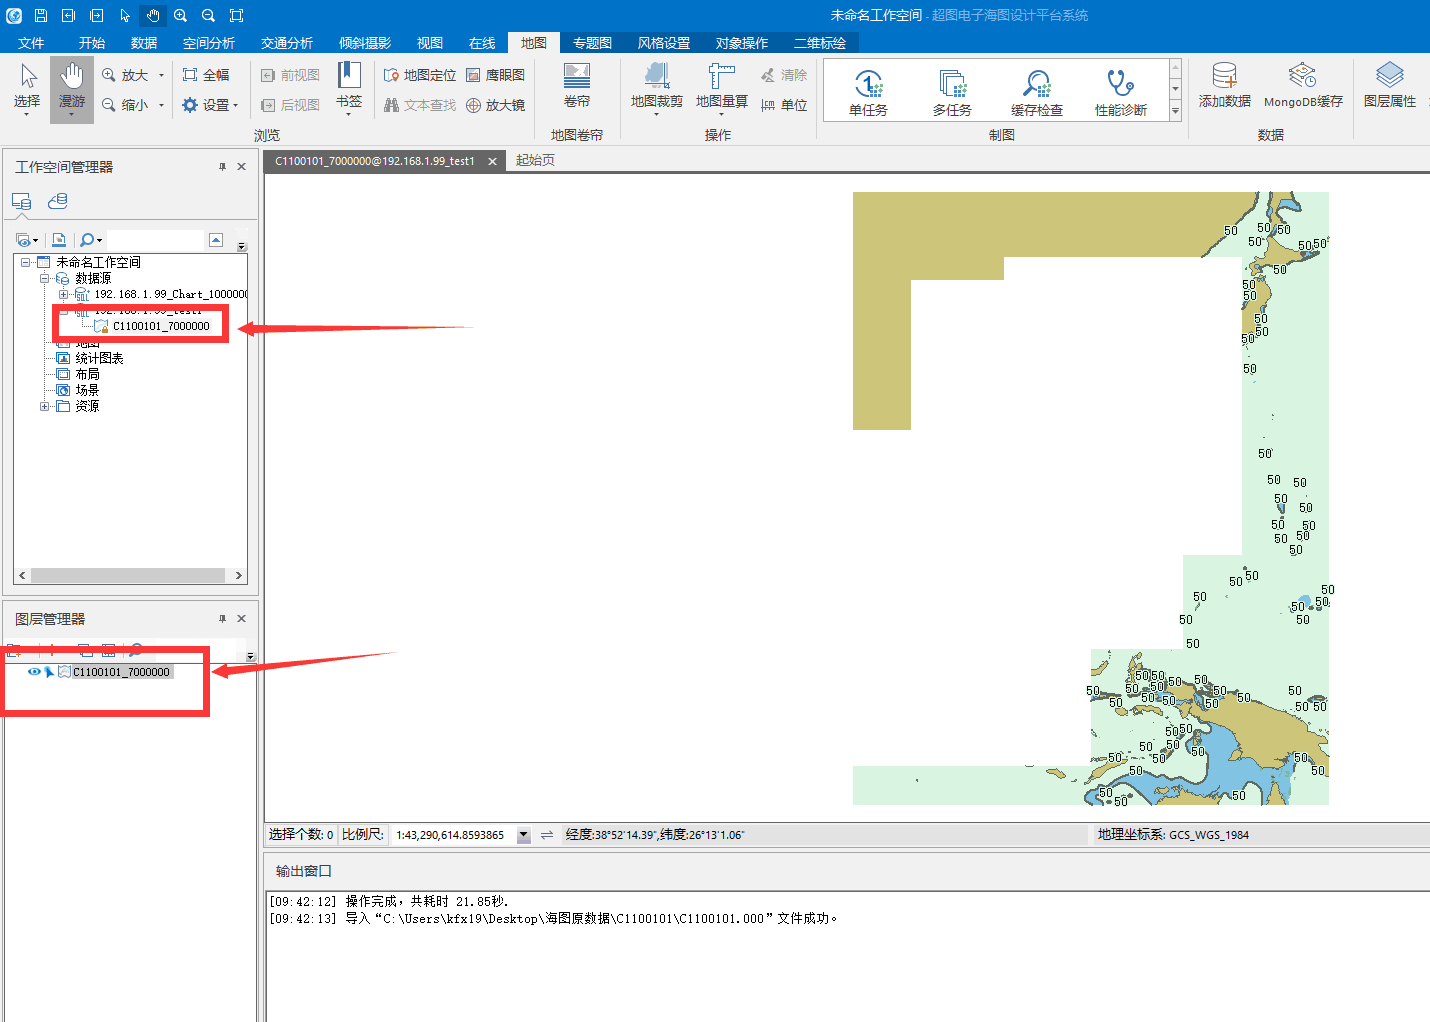Open 图层属性 layer properties
This screenshot has width=1430, height=1022.
point(1390,86)
